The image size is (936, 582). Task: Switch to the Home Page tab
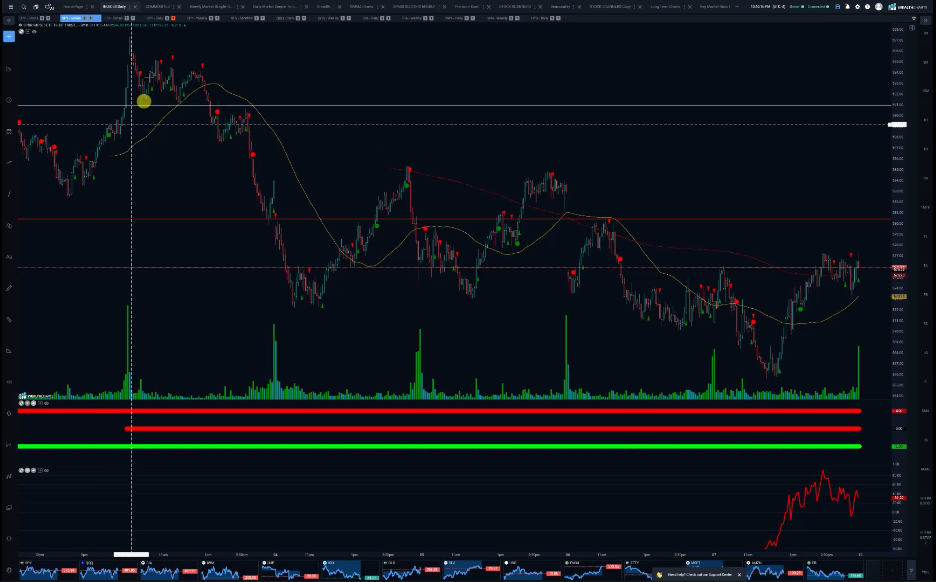coord(73,7)
